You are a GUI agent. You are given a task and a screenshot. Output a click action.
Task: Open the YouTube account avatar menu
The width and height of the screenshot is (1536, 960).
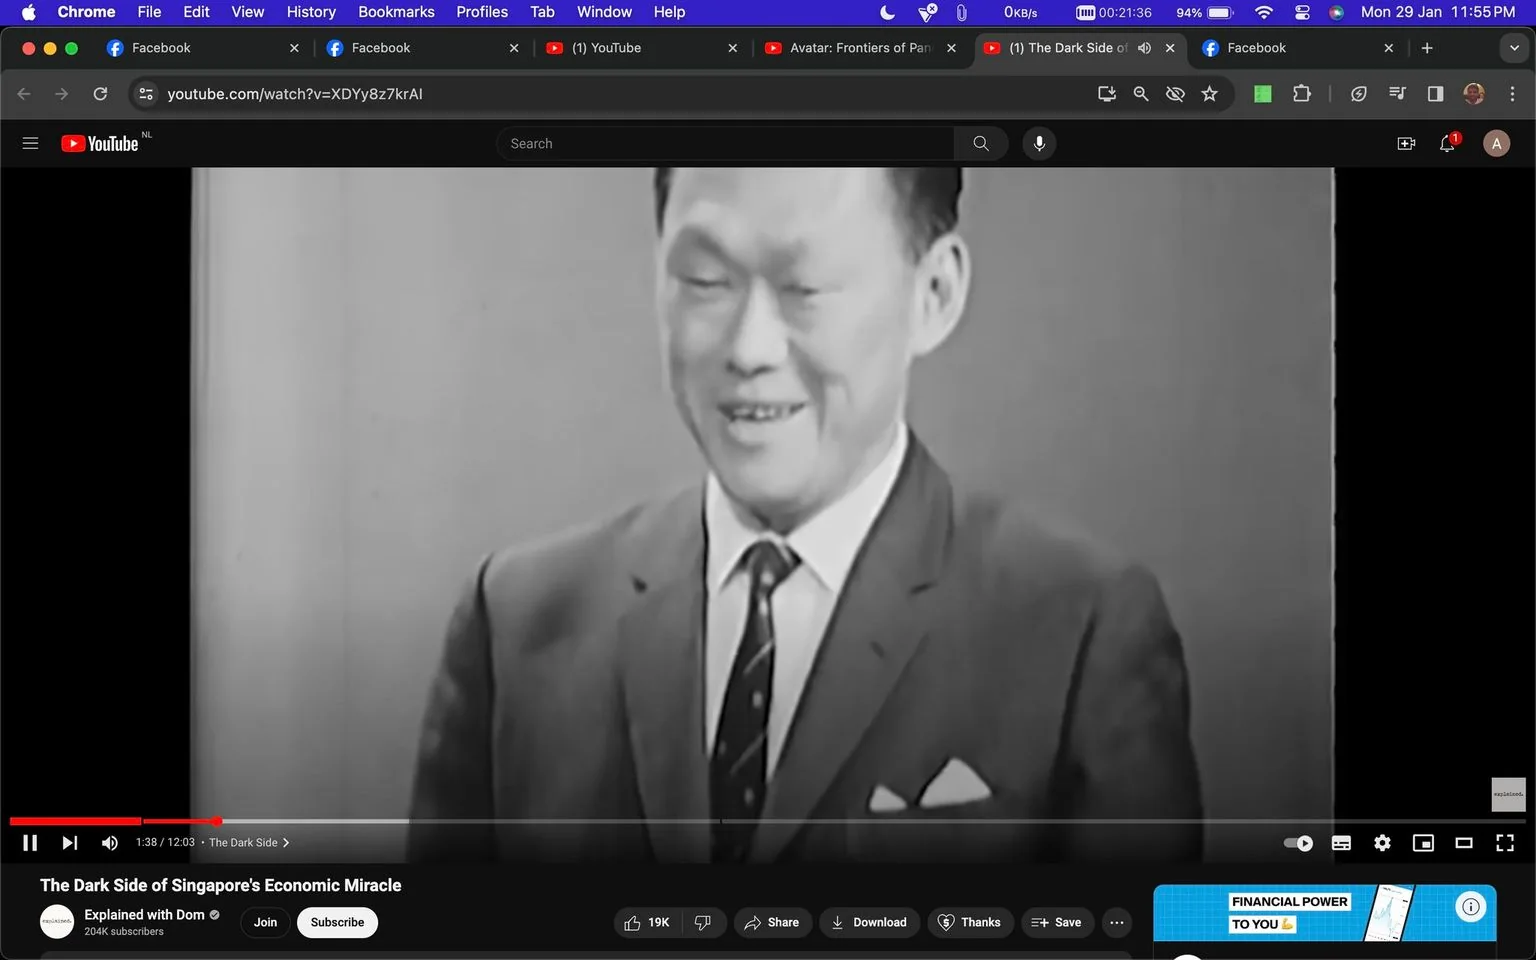1496,143
